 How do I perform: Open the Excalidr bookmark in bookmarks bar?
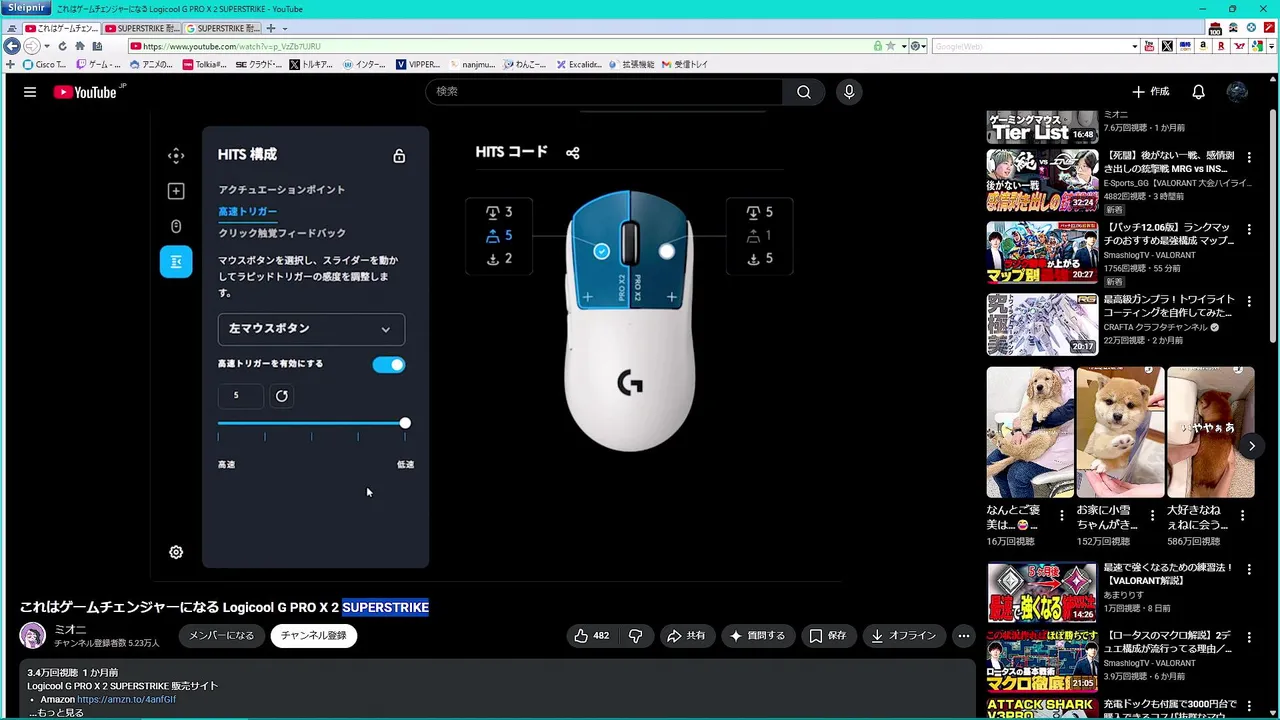[579, 64]
